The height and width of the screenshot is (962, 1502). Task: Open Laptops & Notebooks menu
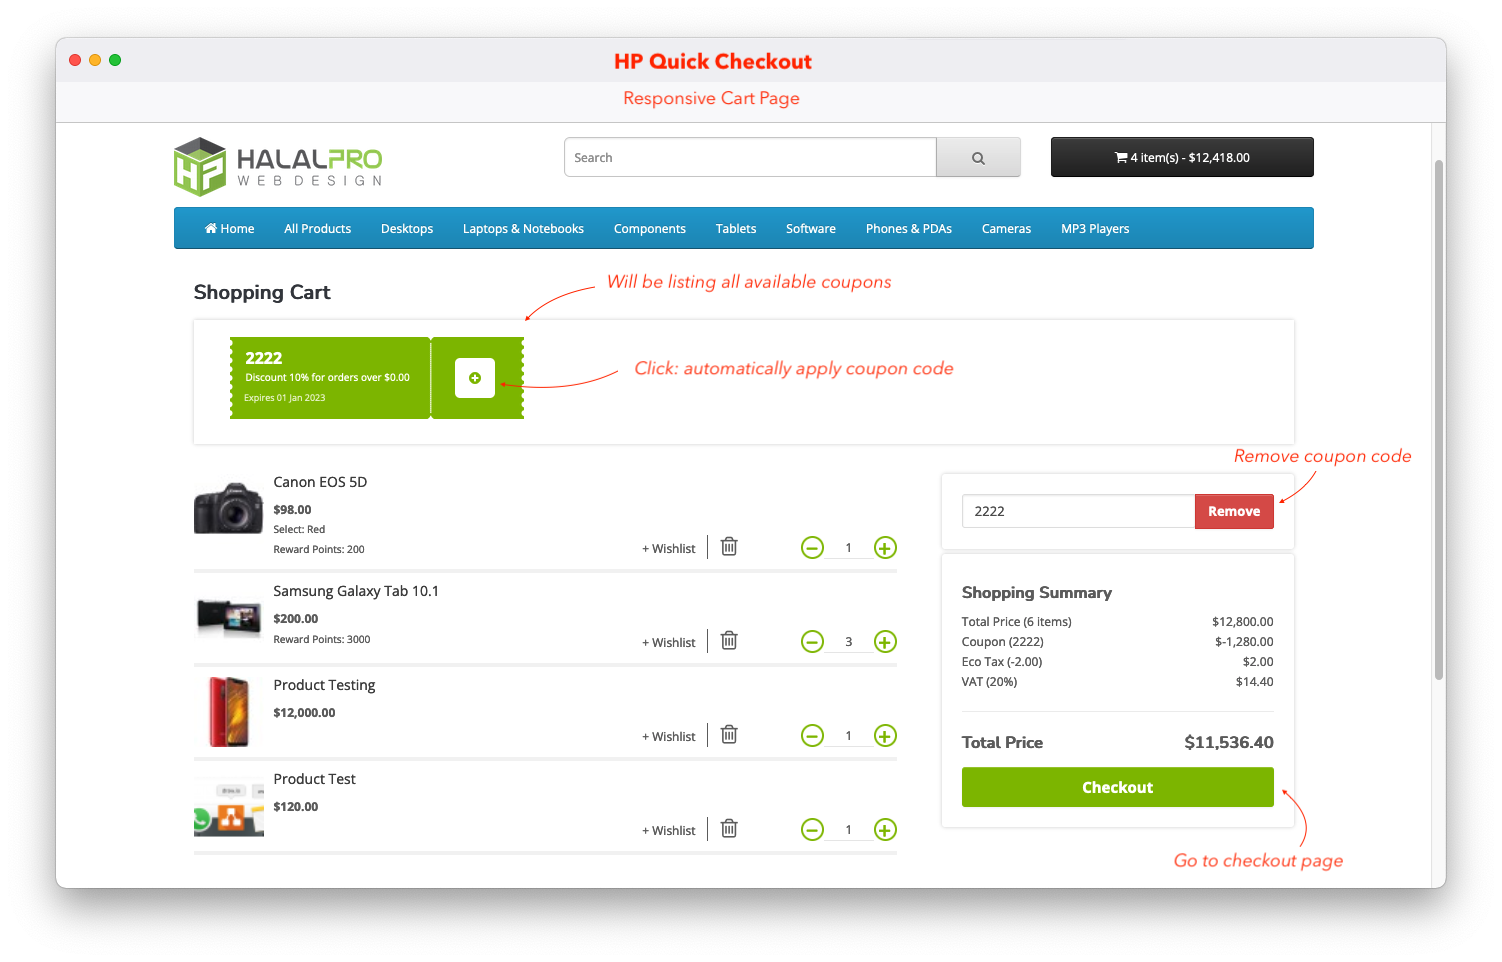coord(523,229)
